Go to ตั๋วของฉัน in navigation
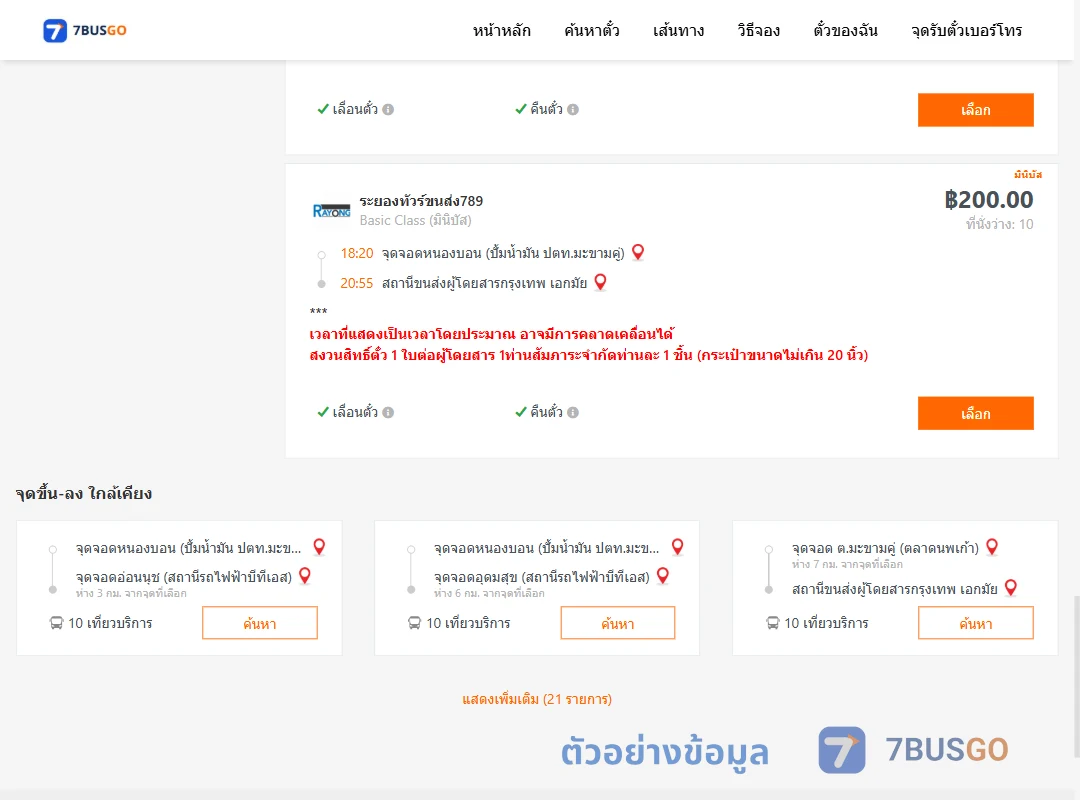The image size is (1080, 800). tap(845, 30)
